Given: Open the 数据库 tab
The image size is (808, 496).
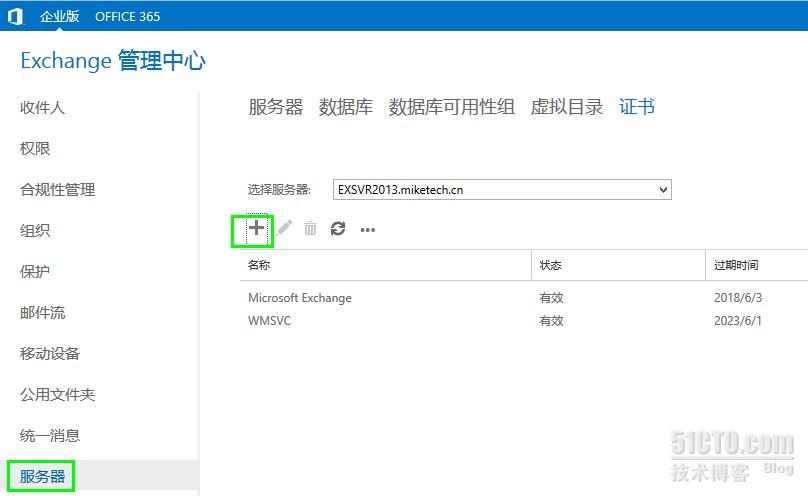Looking at the screenshot, I should 346,107.
